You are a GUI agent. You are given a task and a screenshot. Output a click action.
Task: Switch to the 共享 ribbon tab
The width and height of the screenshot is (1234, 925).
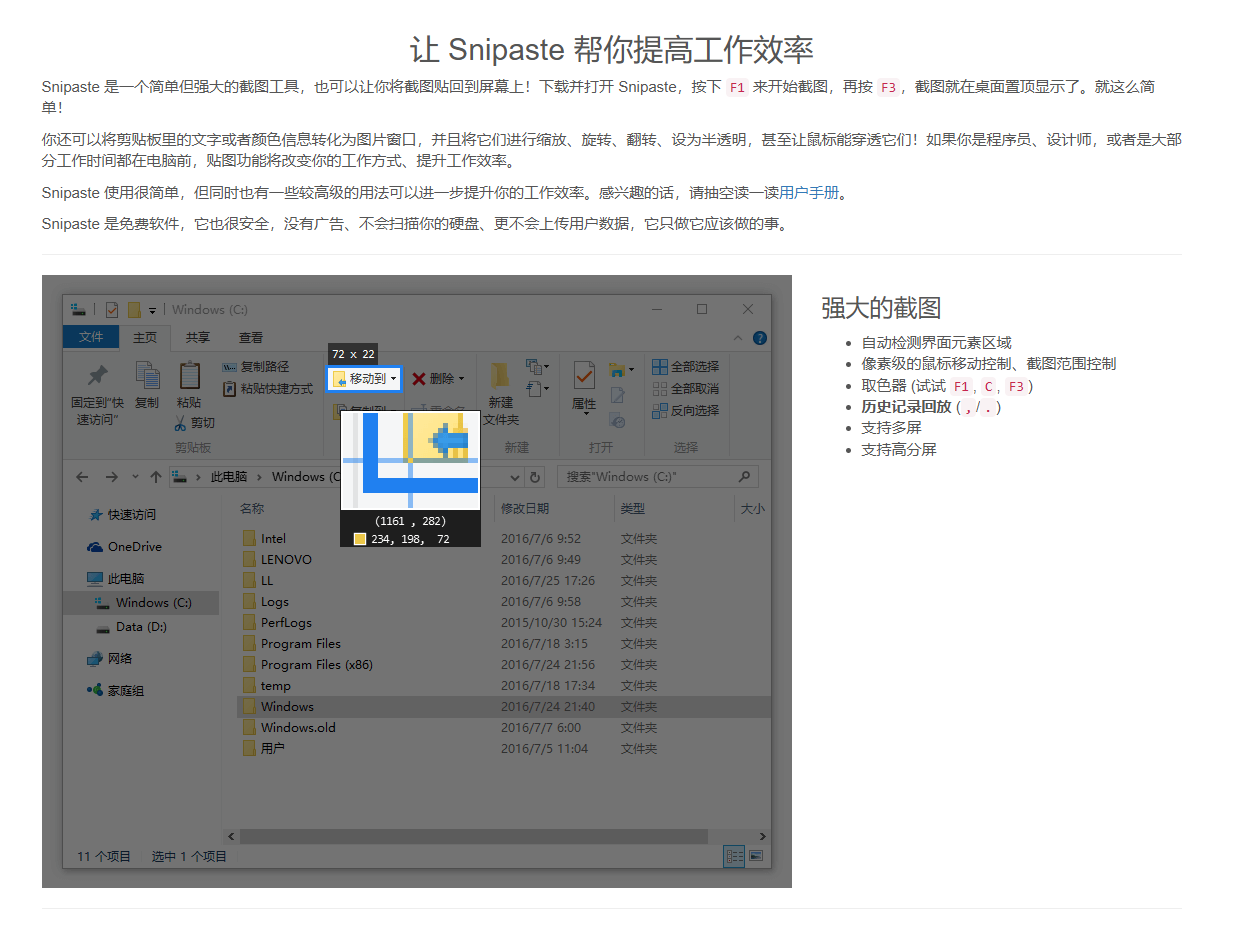click(198, 338)
